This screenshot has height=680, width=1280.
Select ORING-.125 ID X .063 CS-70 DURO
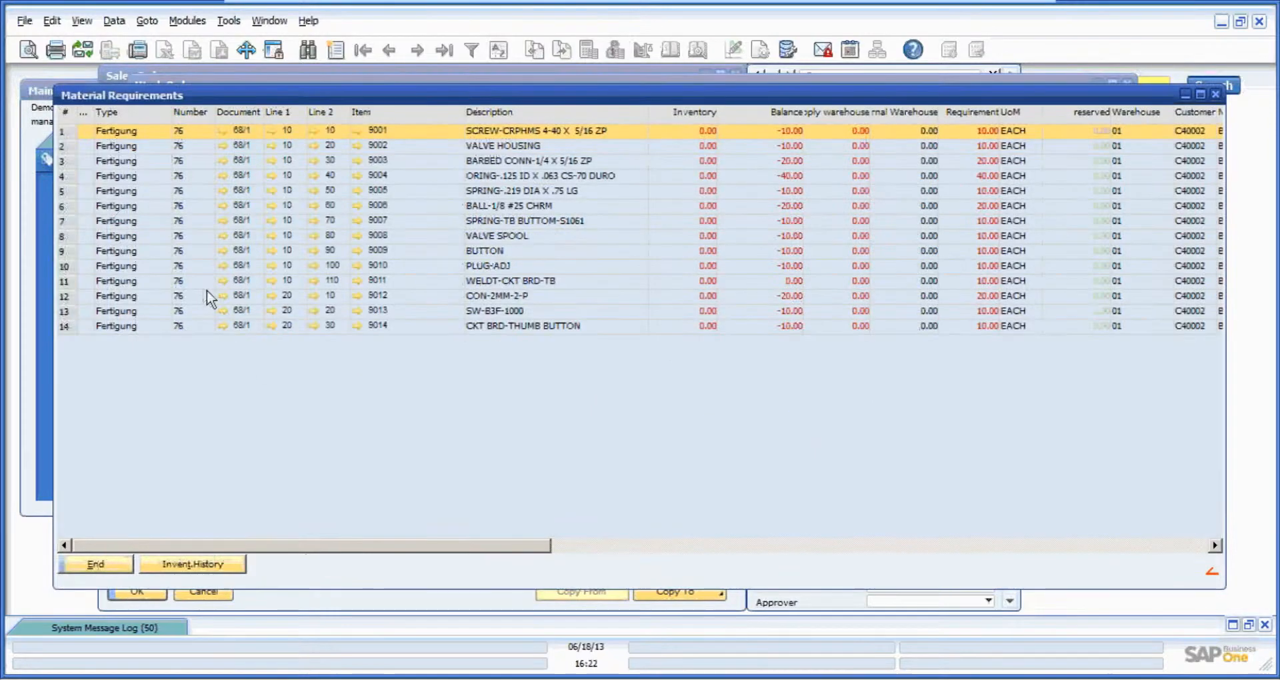tap(540, 176)
